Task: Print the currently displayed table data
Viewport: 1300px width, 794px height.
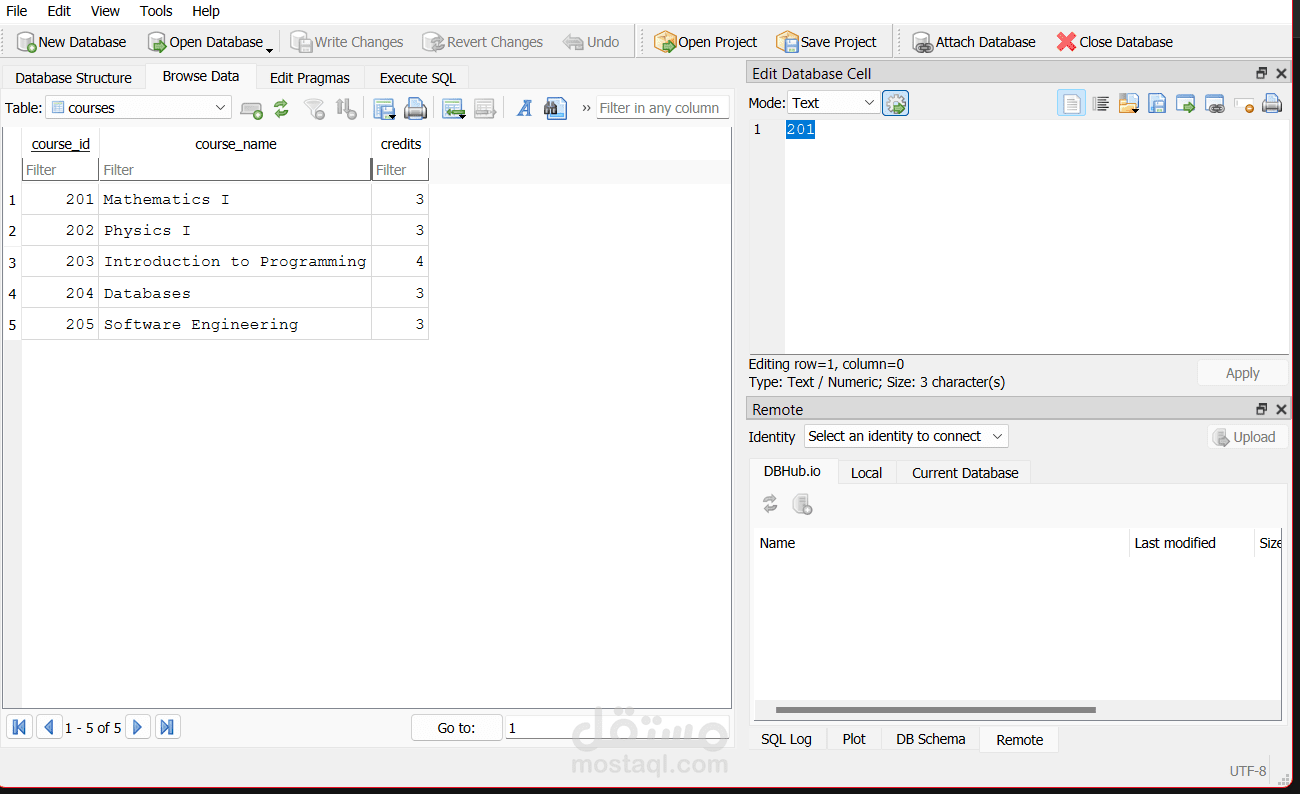Action: (x=415, y=108)
